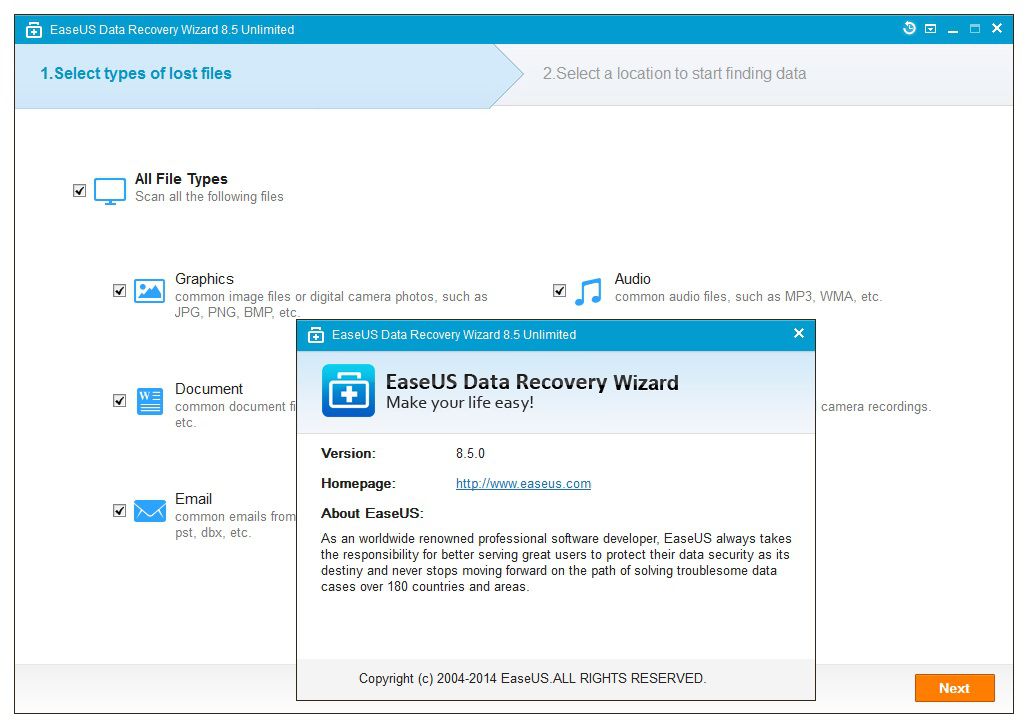Click the Graphics label
The height and width of the screenshot is (726, 1027).
(204, 279)
